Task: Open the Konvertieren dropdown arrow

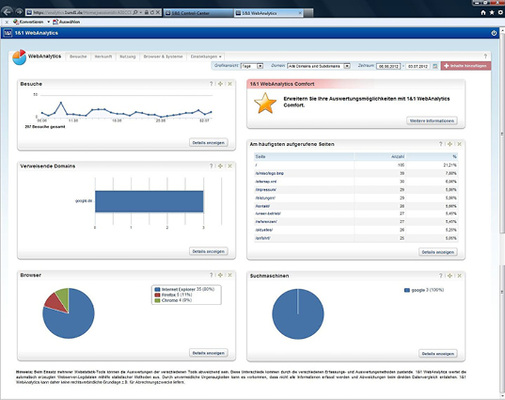Action: 48,22
